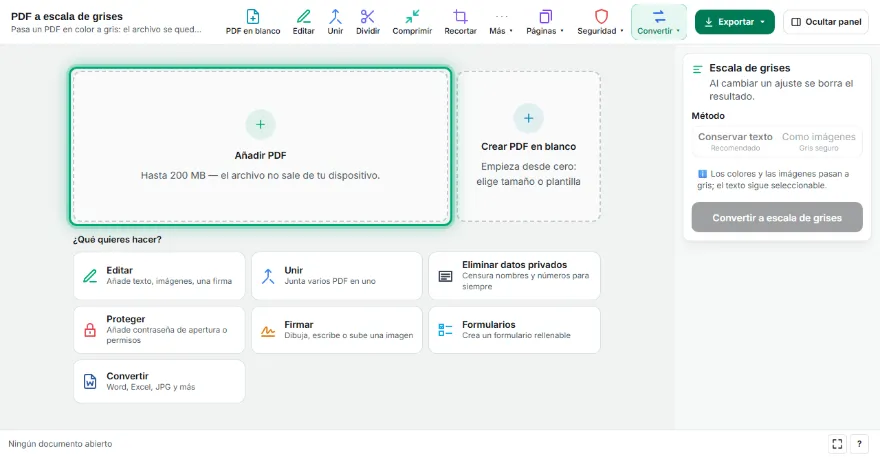Click the plus icon for Crear PDF en blanco
Screen dimensions: 880x457
tap(528, 118)
